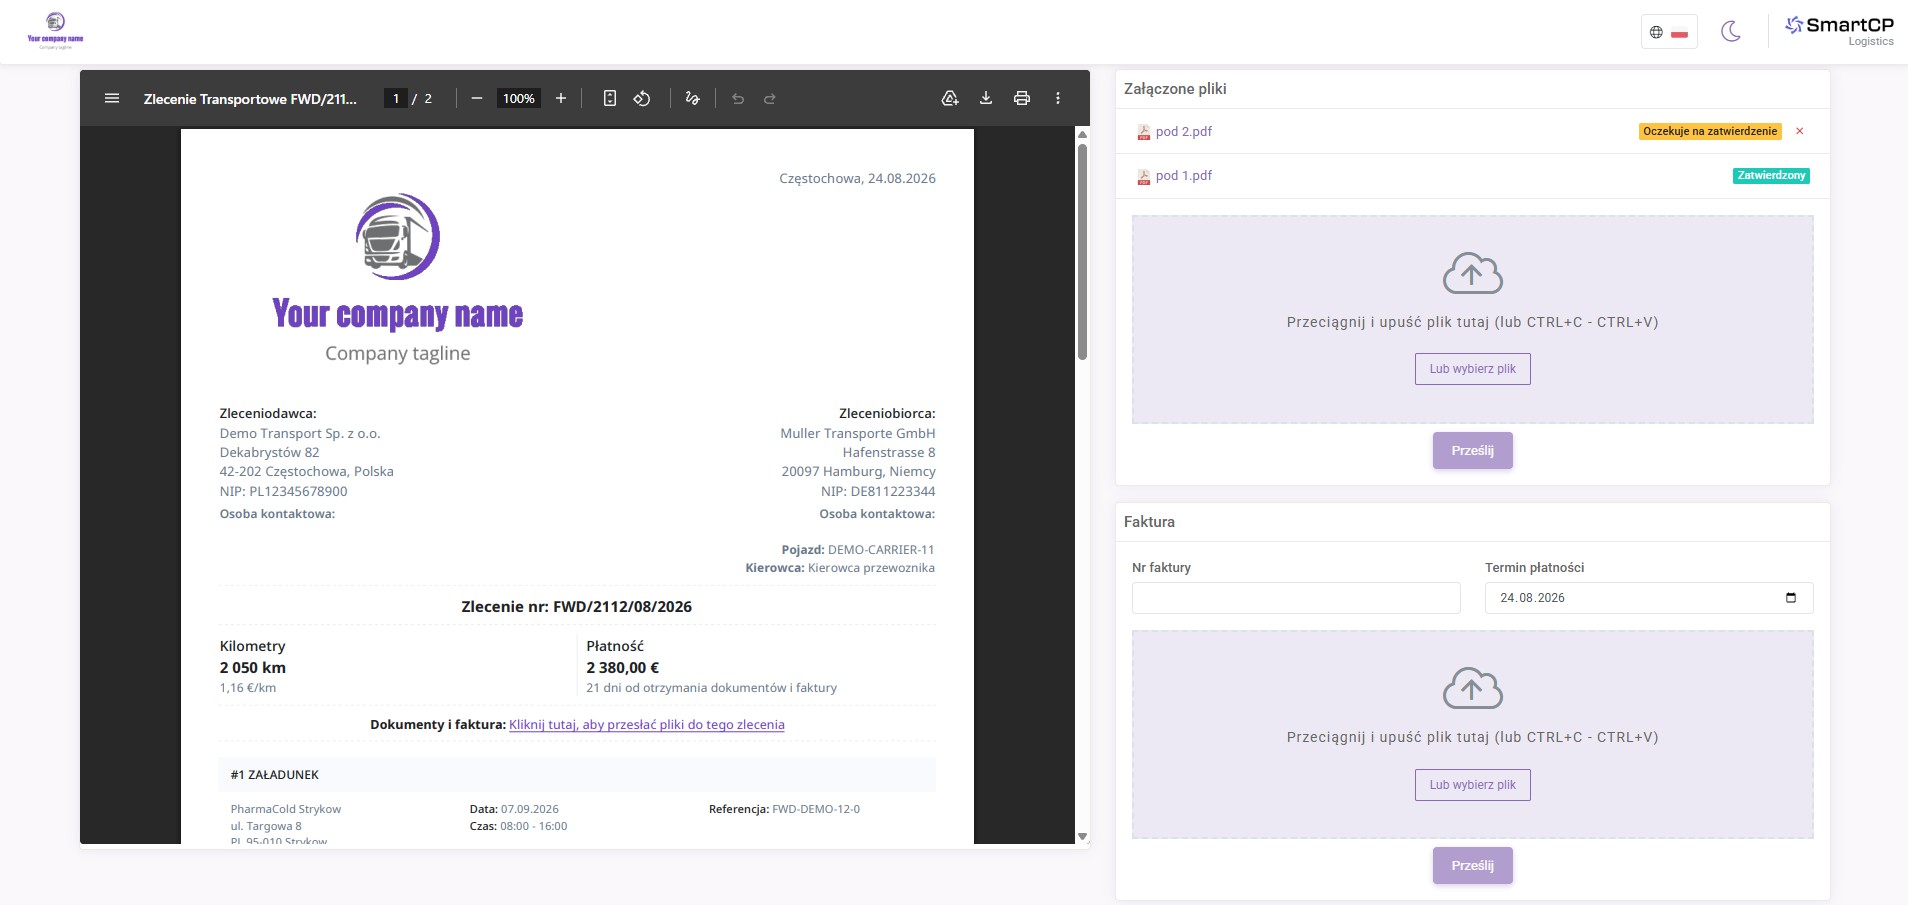This screenshot has height=905, width=1908.
Task: Click the 'Oczekuje na zatwierdzenie' status badge
Action: click(x=1710, y=131)
